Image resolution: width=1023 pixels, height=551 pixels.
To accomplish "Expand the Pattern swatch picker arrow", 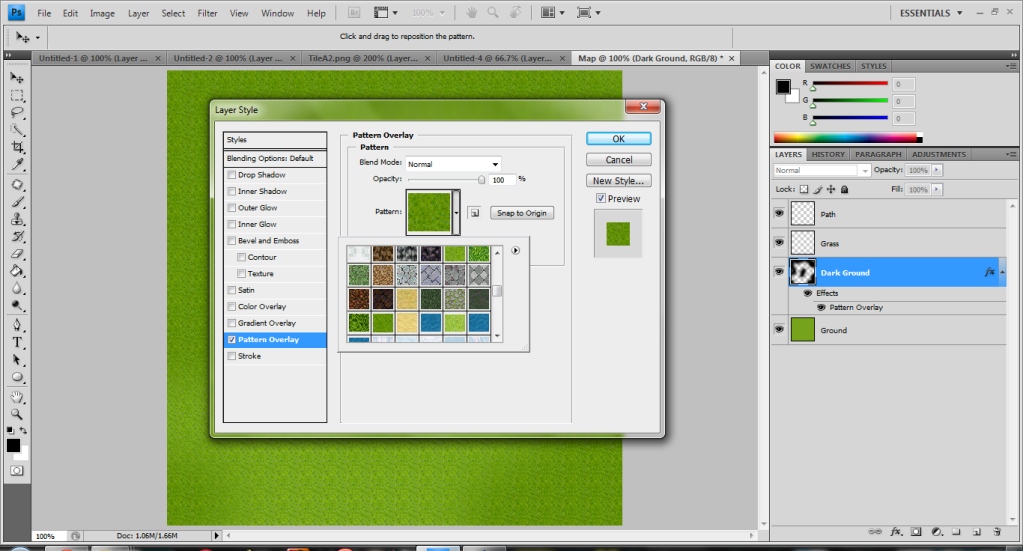I will point(456,213).
